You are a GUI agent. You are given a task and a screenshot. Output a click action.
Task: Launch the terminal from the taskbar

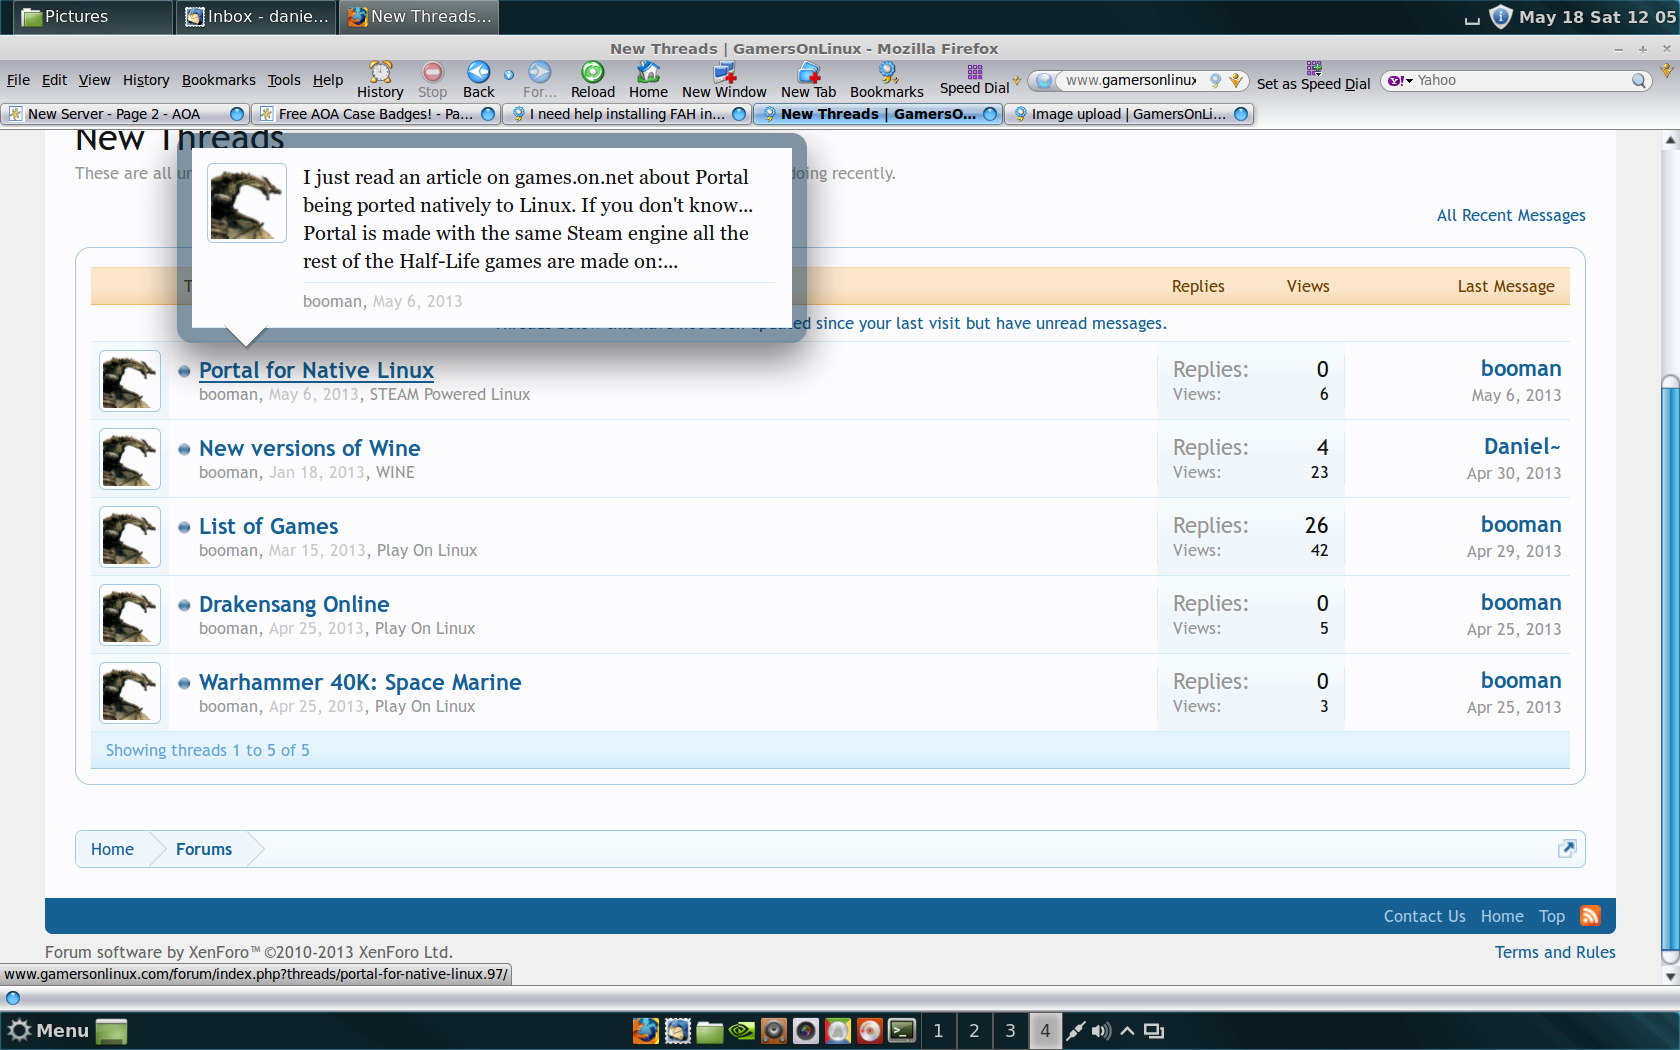click(902, 1030)
